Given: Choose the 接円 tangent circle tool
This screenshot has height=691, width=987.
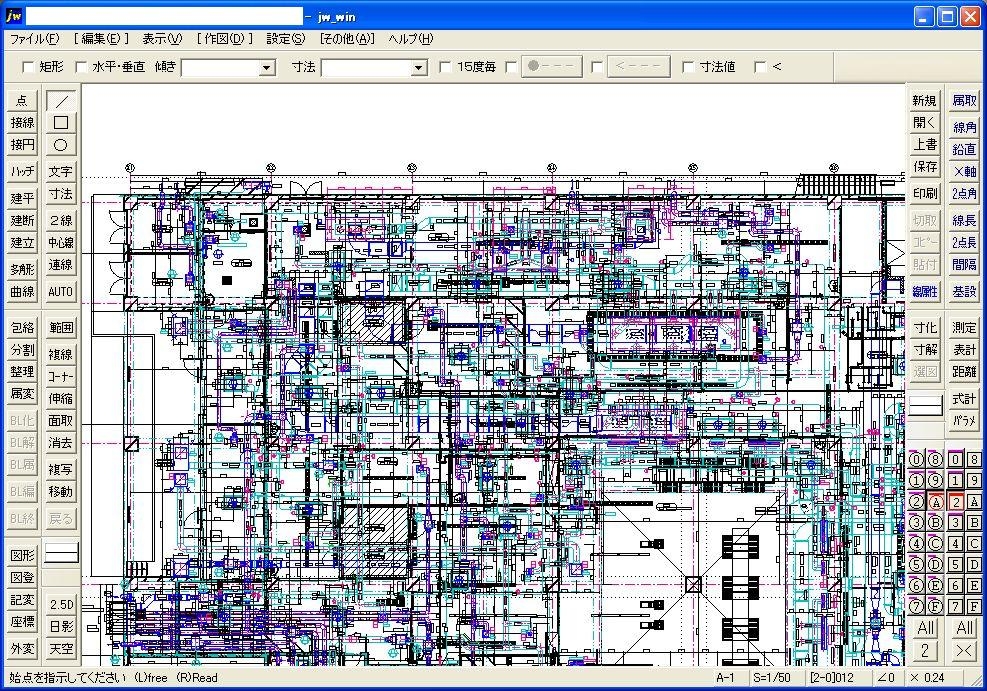Looking at the screenshot, I should 22,145.
